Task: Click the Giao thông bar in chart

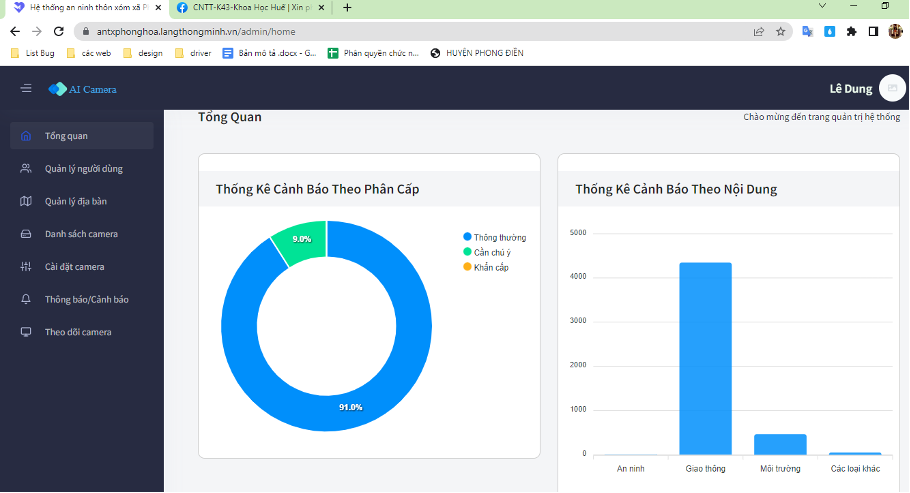Action: [x=705, y=358]
